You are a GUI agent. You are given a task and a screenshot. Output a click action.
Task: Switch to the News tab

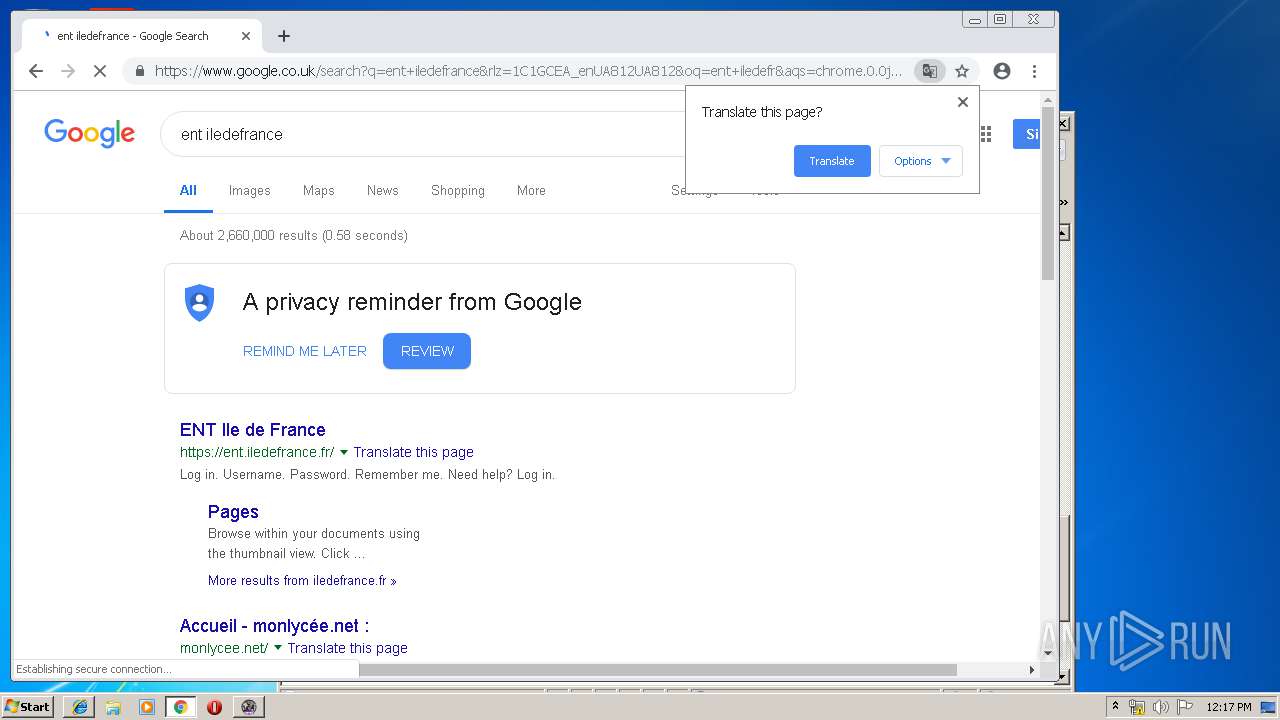click(x=382, y=190)
